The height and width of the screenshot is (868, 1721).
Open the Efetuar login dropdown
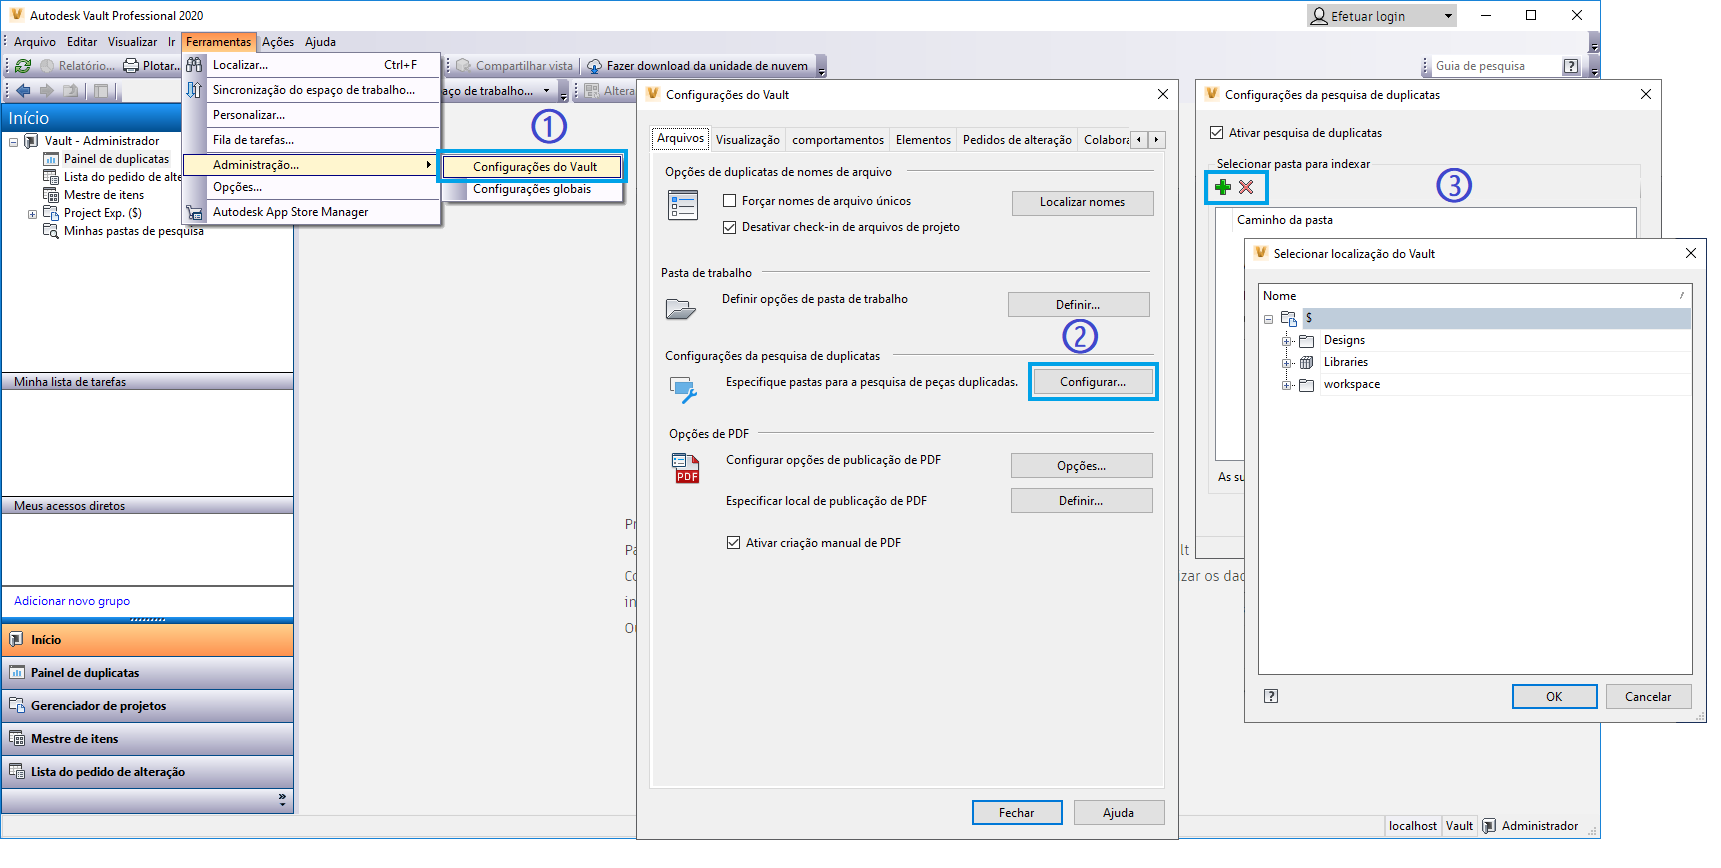1448,16
